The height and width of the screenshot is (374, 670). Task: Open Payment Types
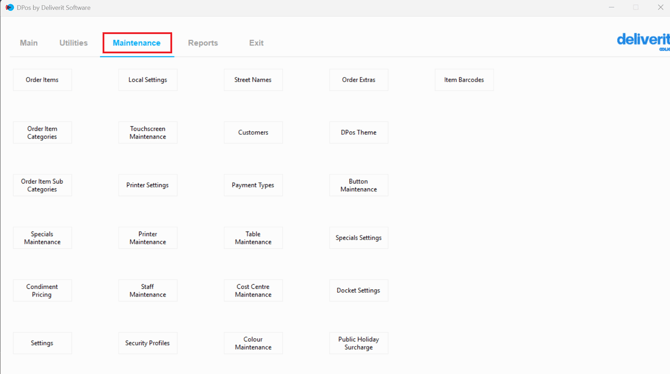coord(253,185)
